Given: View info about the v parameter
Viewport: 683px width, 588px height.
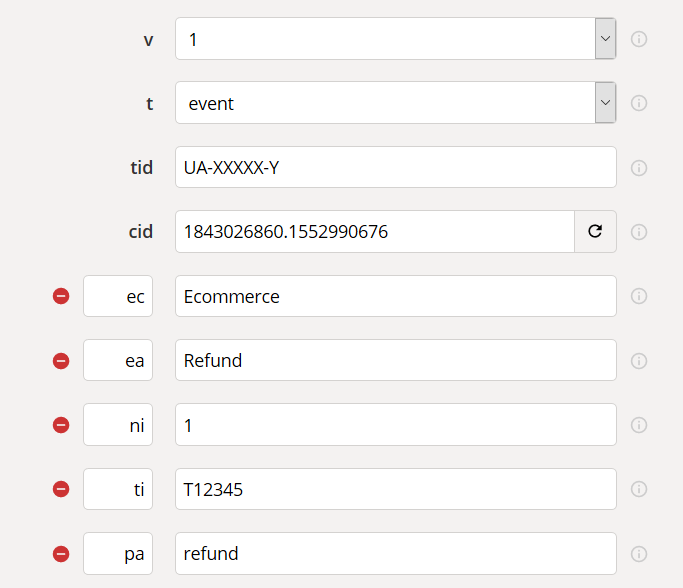Looking at the screenshot, I should click(x=639, y=39).
